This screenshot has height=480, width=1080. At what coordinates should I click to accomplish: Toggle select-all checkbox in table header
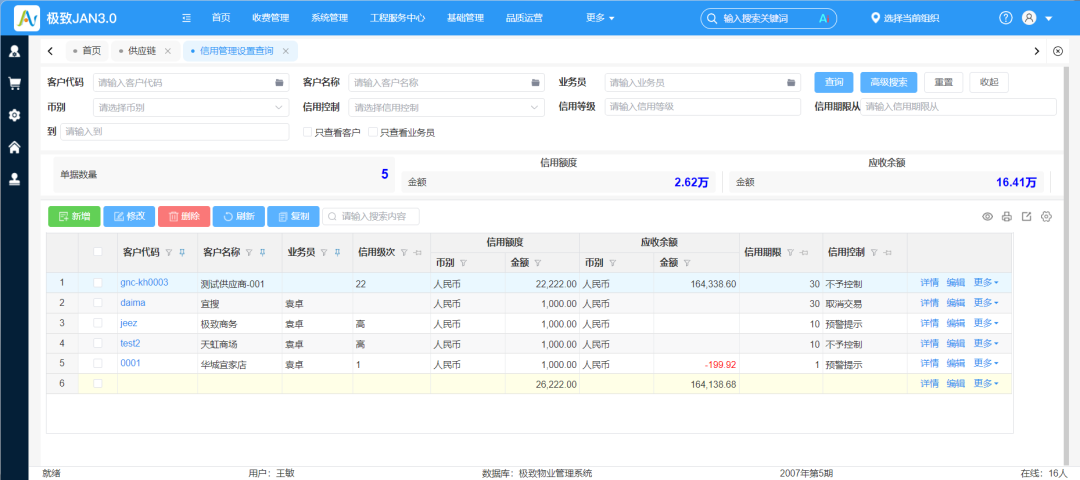pyautogui.click(x=98, y=252)
